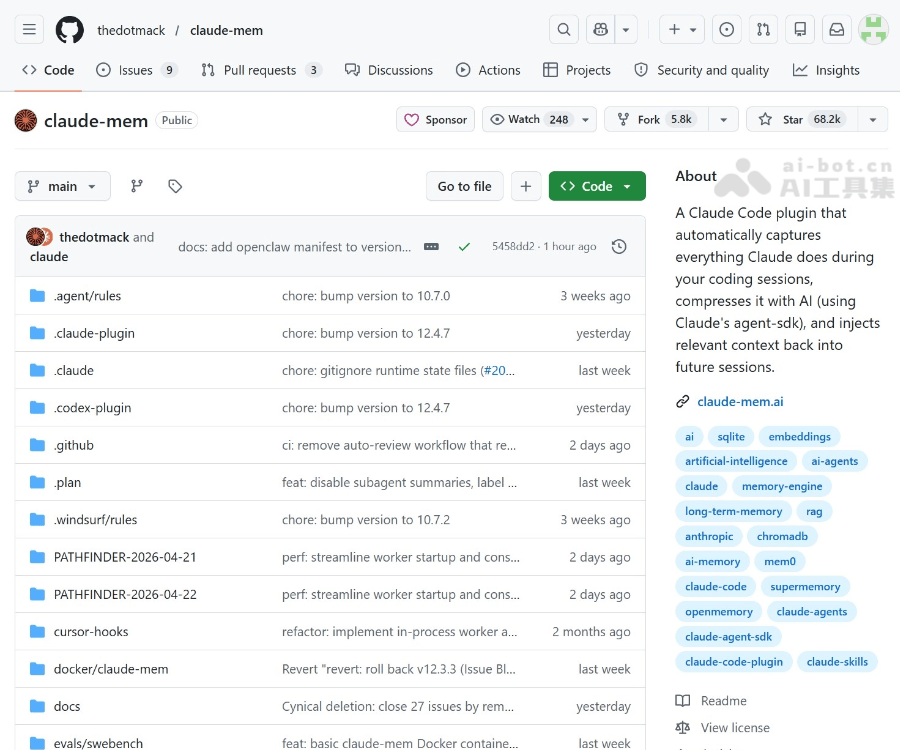Open the search magnifier button
This screenshot has height=750, width=900.
(x=564, y=29)
